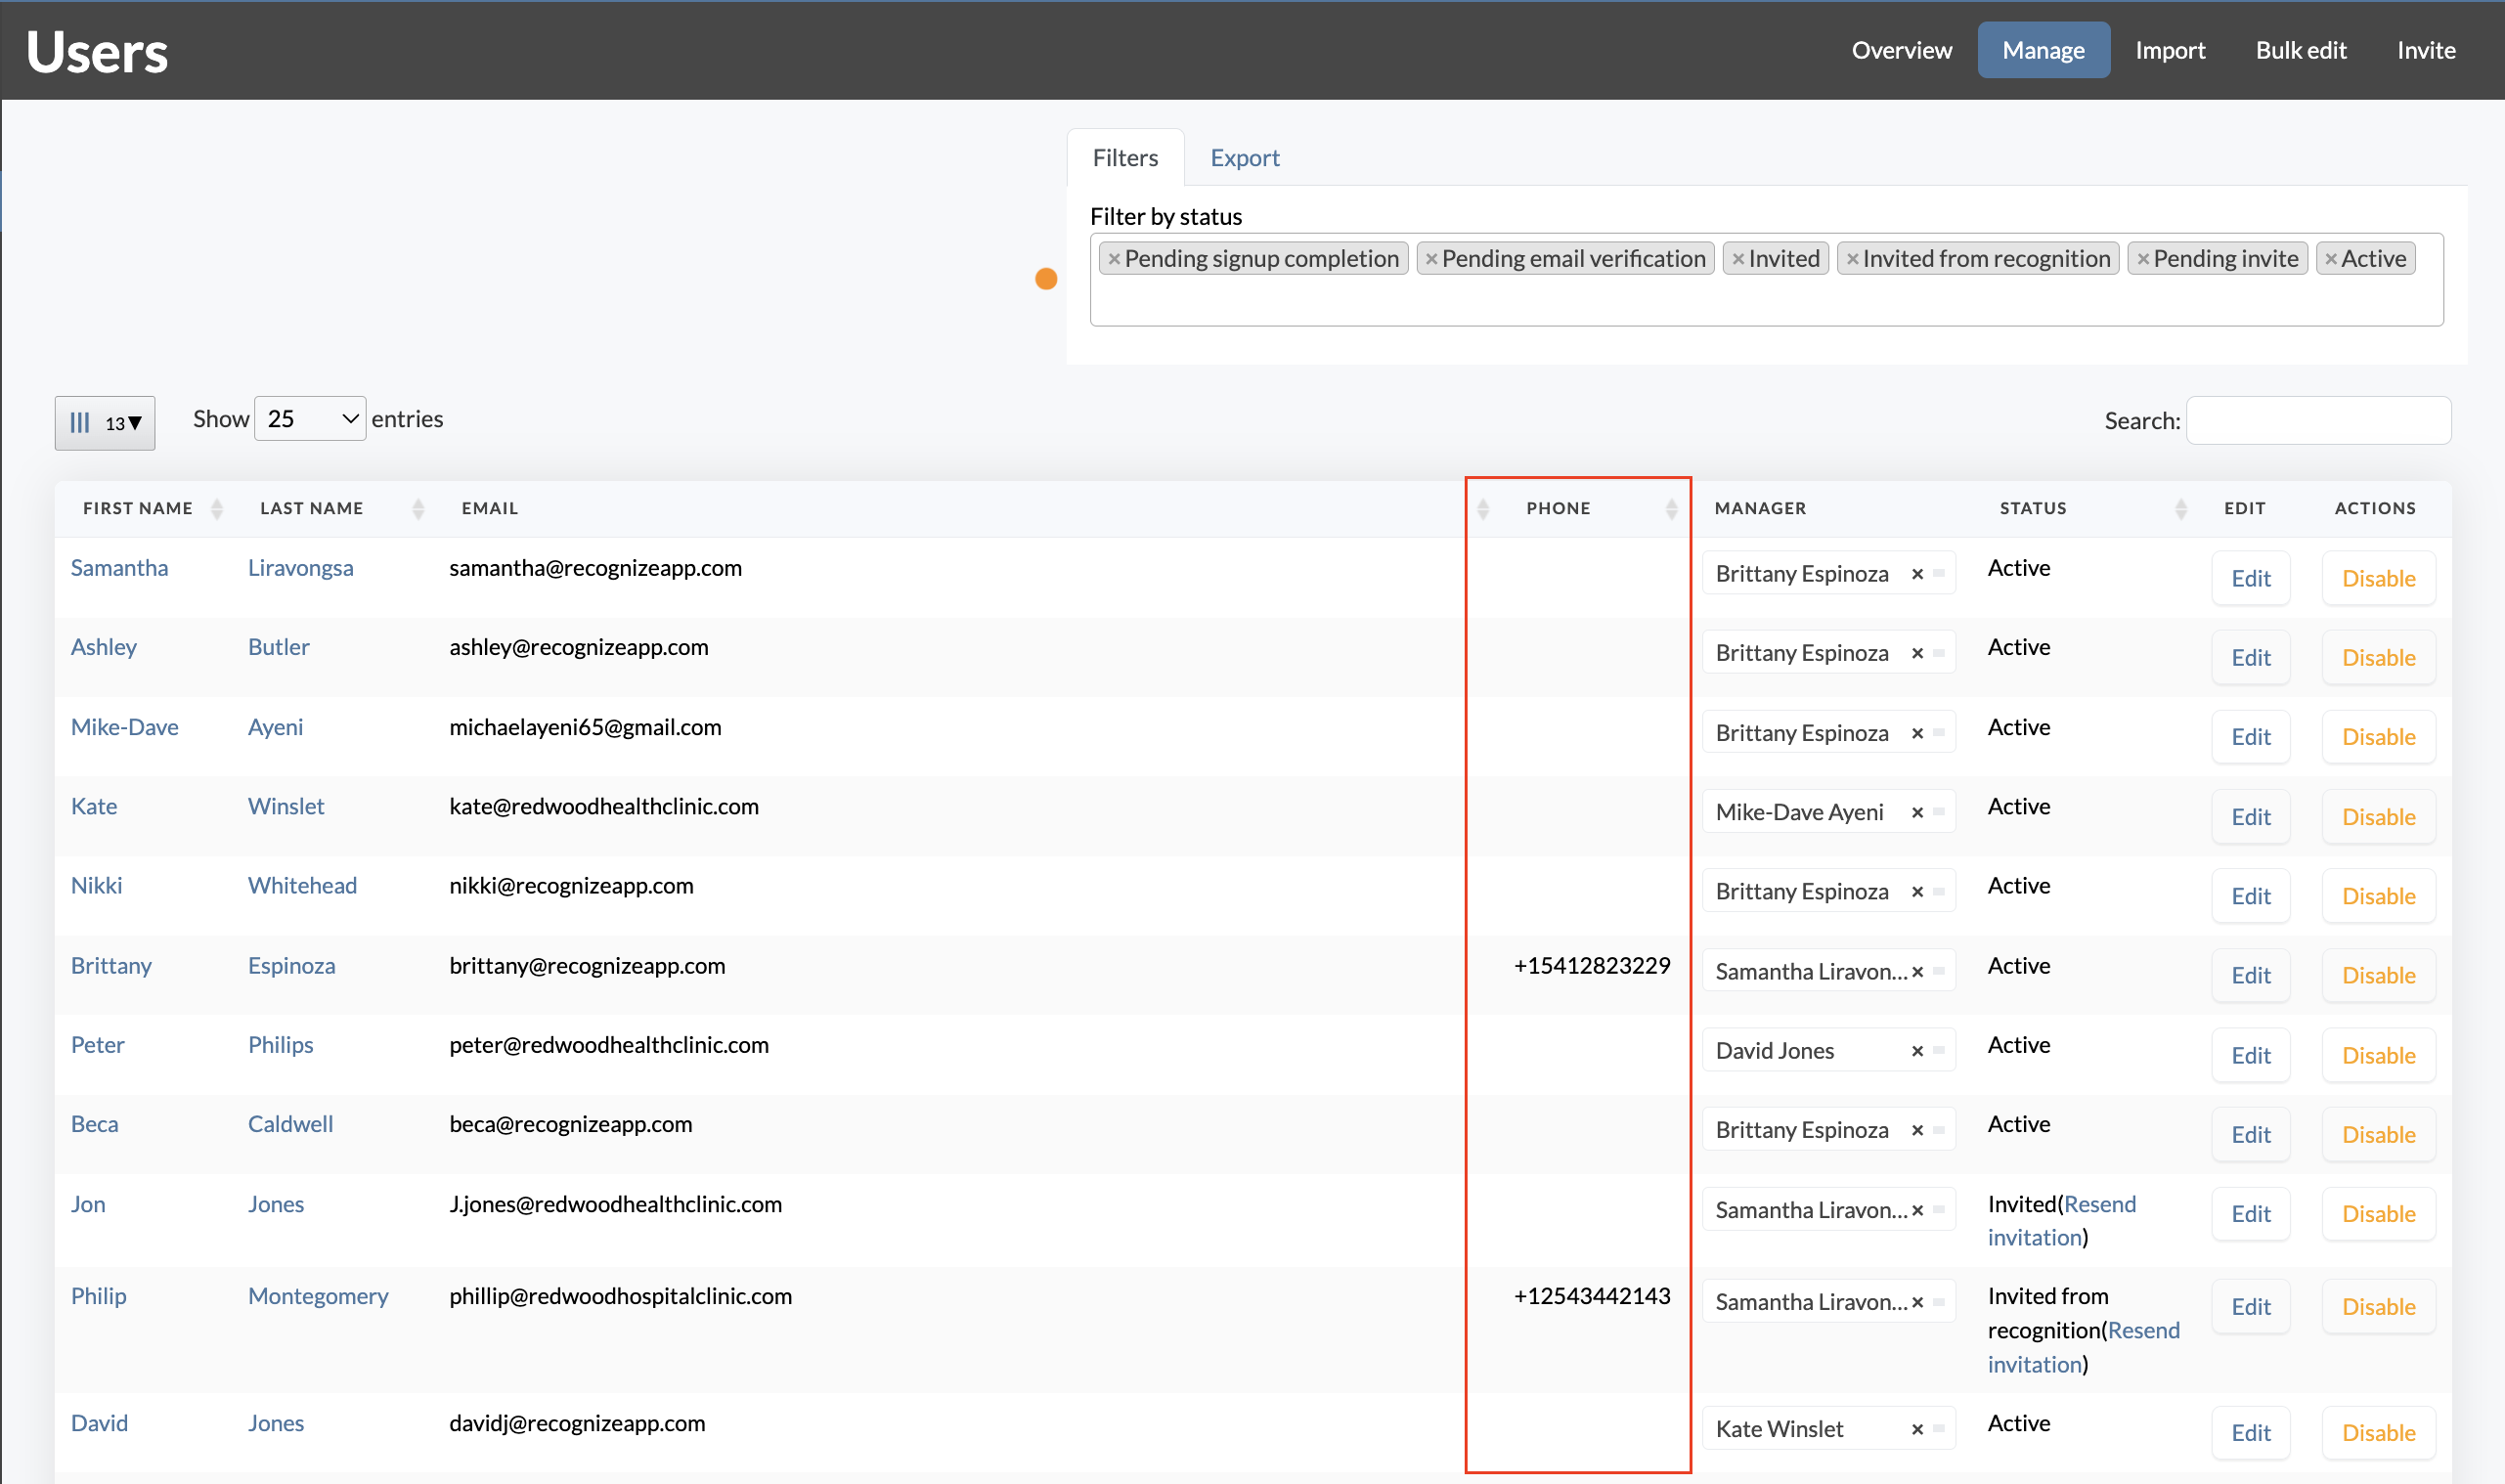Screen dimensions: 2505x1484
Task: Go to the Overview section
Action: click(x=1901, y=50)
